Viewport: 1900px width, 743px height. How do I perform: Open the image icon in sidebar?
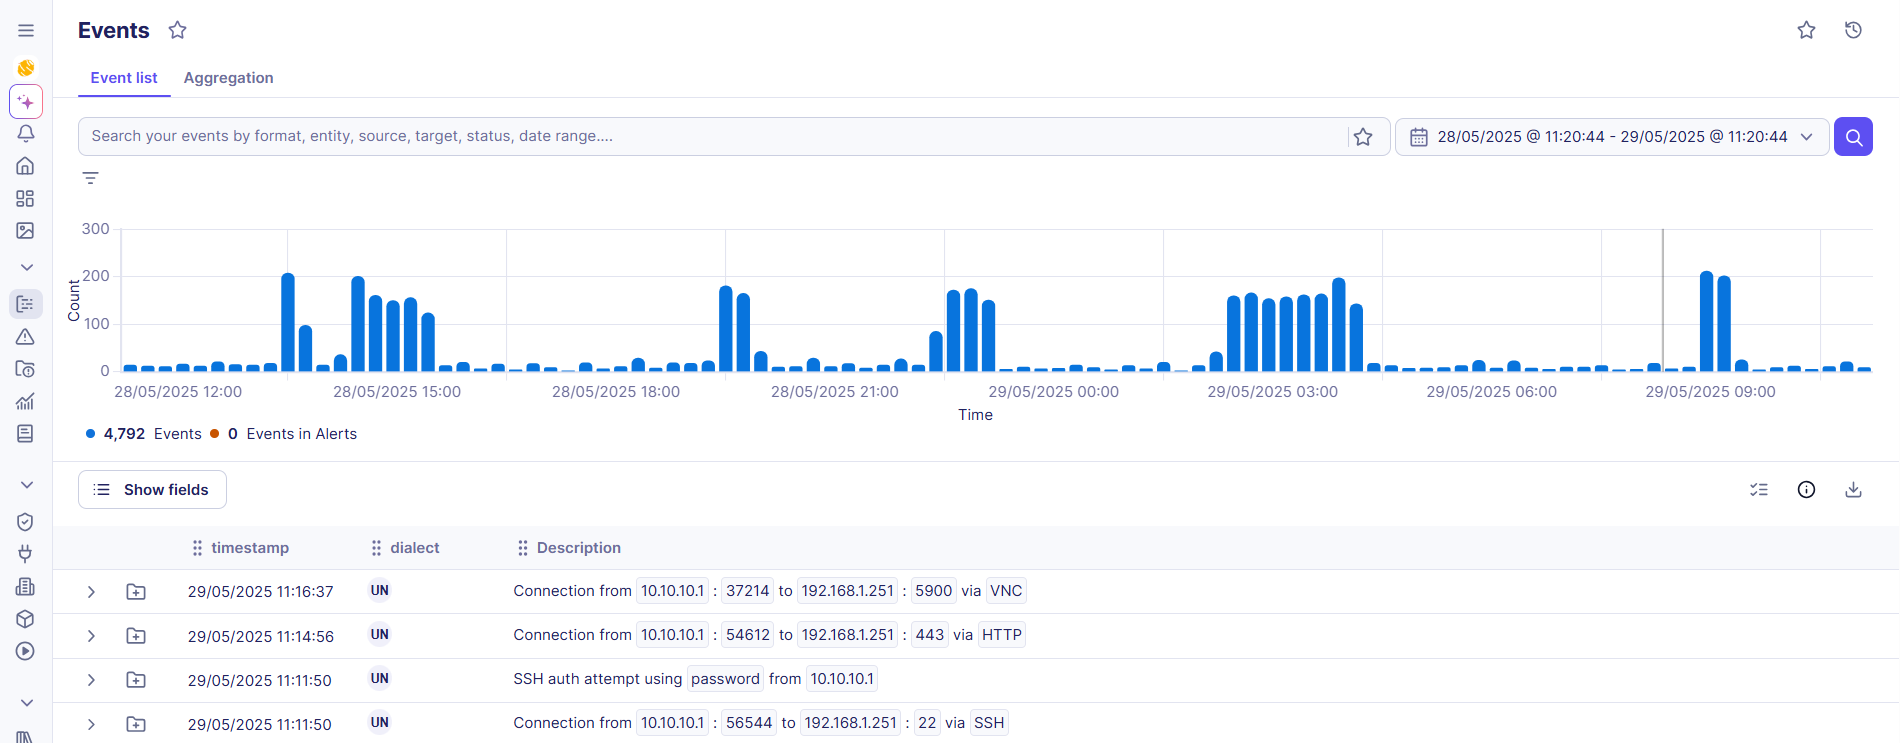click(x=26, y=231)
